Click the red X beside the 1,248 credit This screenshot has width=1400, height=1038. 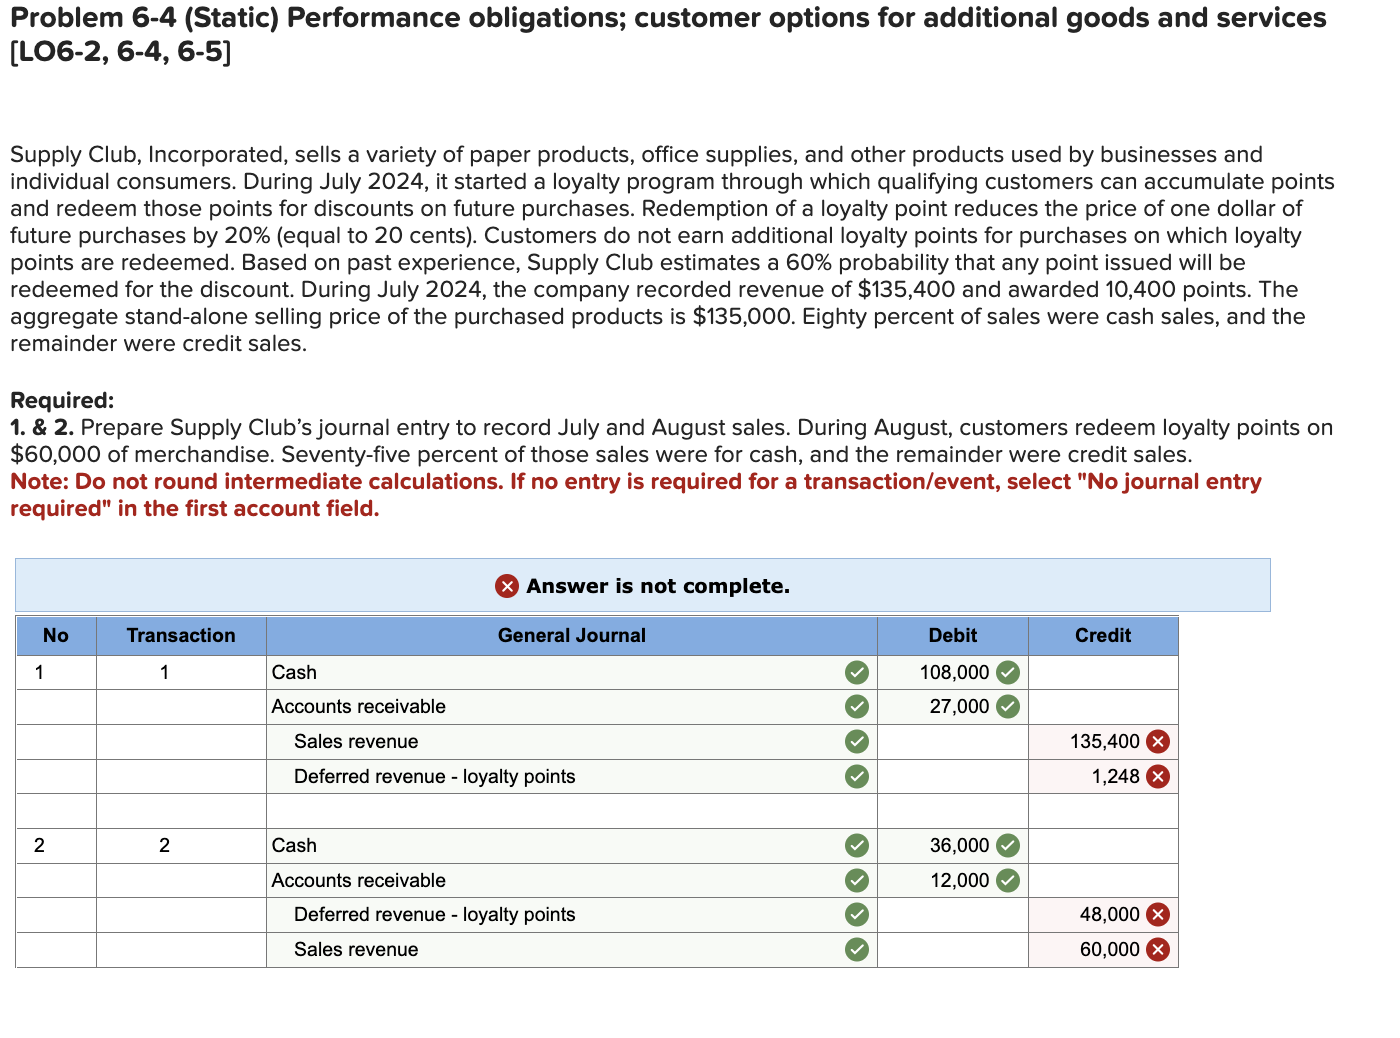tap(1159, 775)
